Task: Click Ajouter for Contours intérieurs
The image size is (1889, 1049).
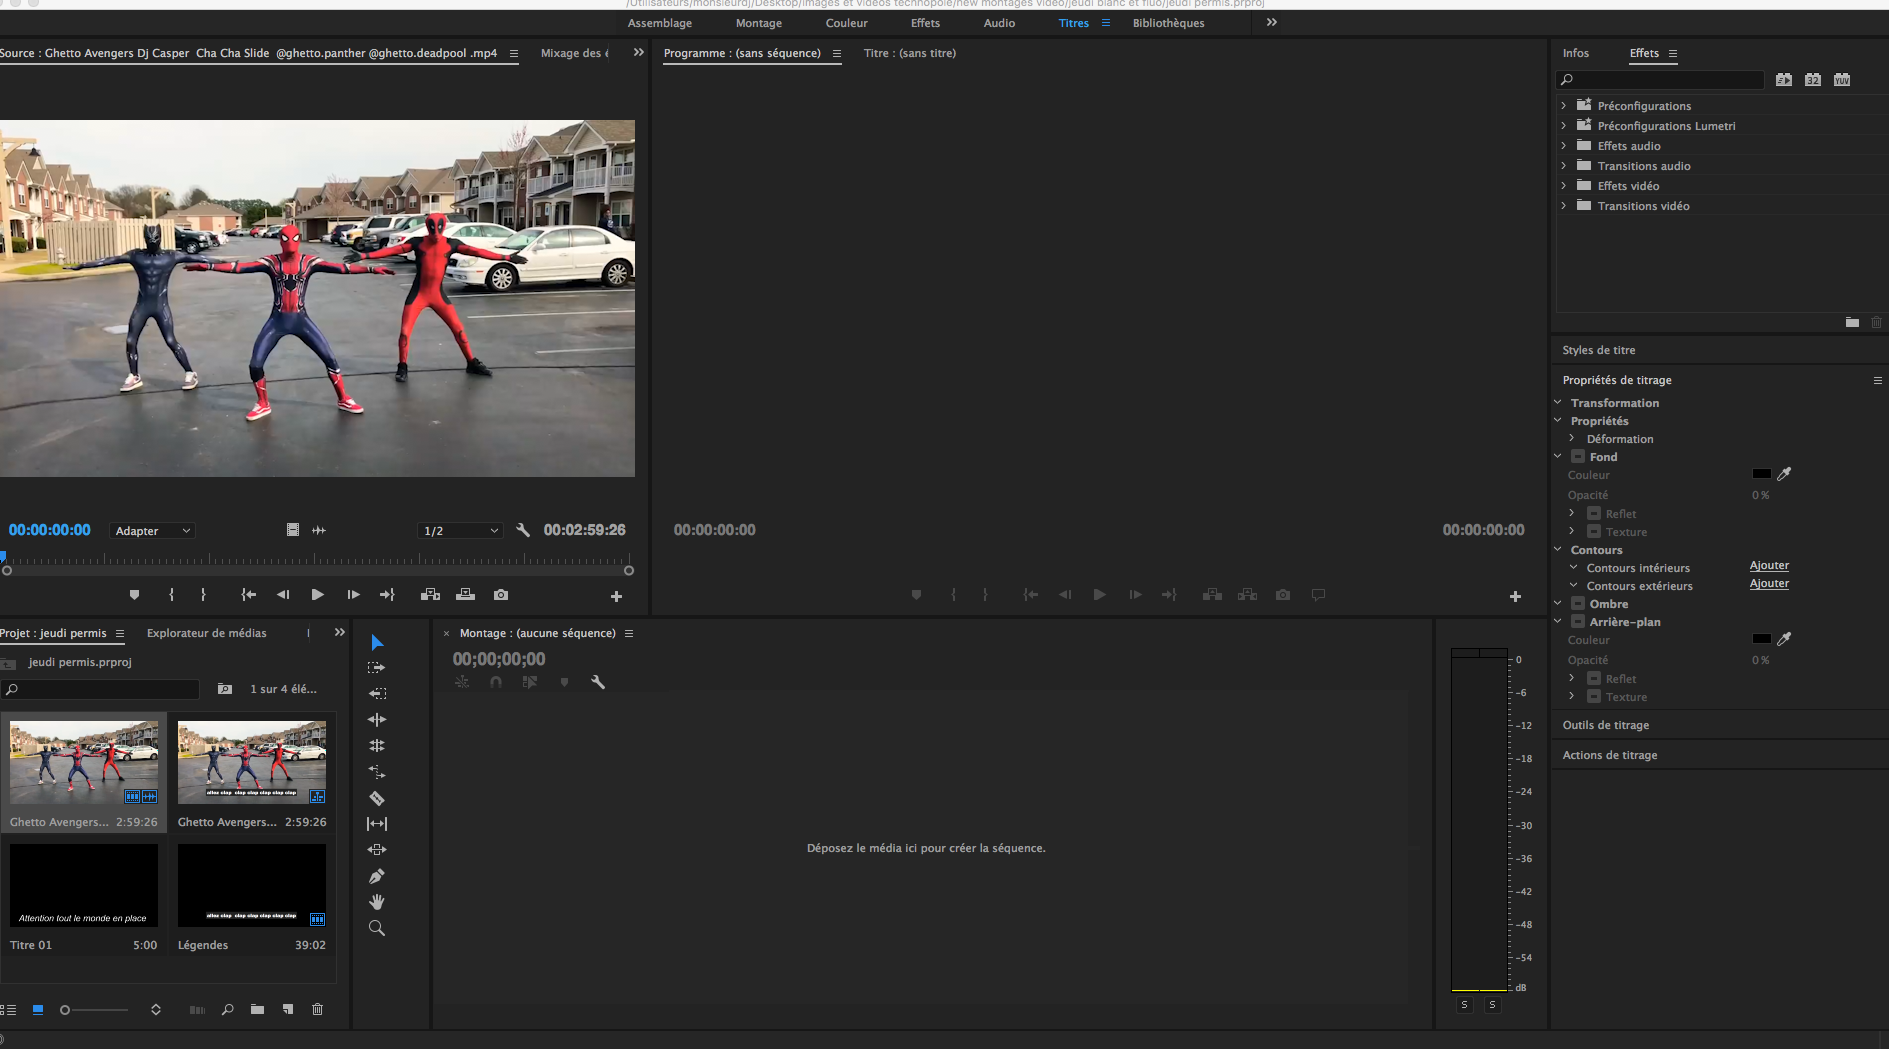Action: [x=1769, y=566]
